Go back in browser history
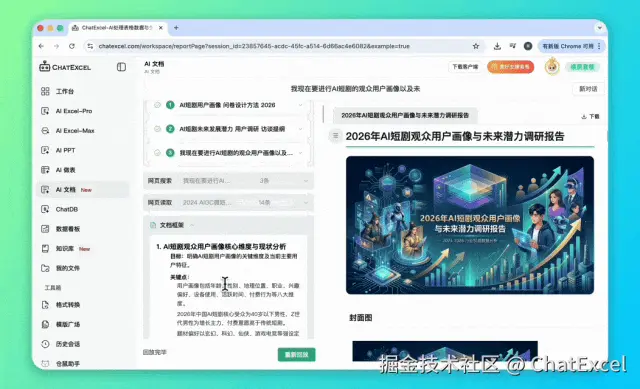640x389 pixels. pyautogui.click(x=41, y=46)
